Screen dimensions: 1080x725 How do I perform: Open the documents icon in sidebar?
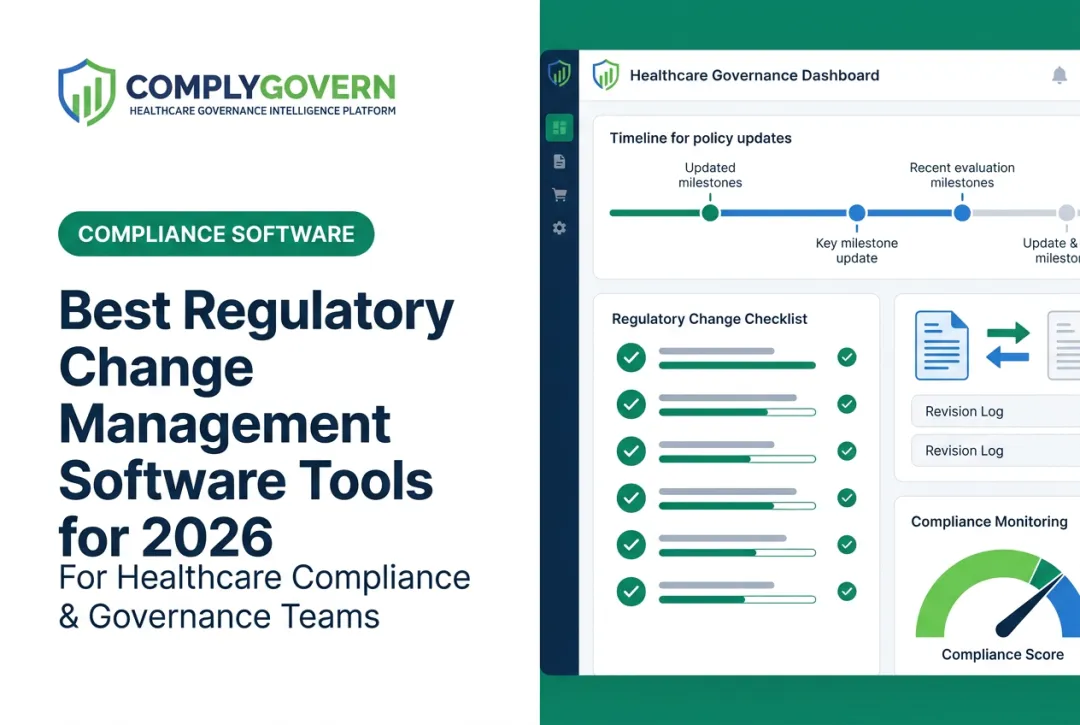pos(559,161)
